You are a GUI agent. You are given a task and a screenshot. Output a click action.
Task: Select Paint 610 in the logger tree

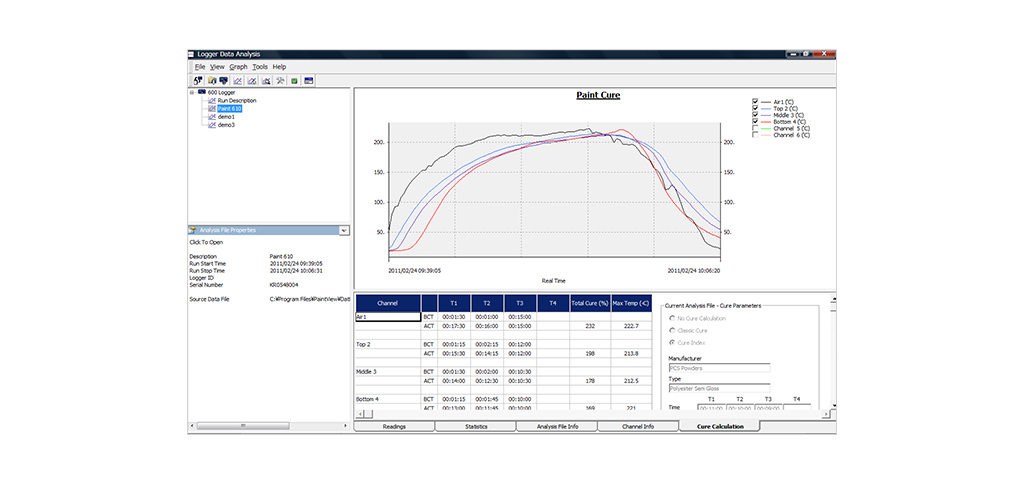(x=230, y=108)
